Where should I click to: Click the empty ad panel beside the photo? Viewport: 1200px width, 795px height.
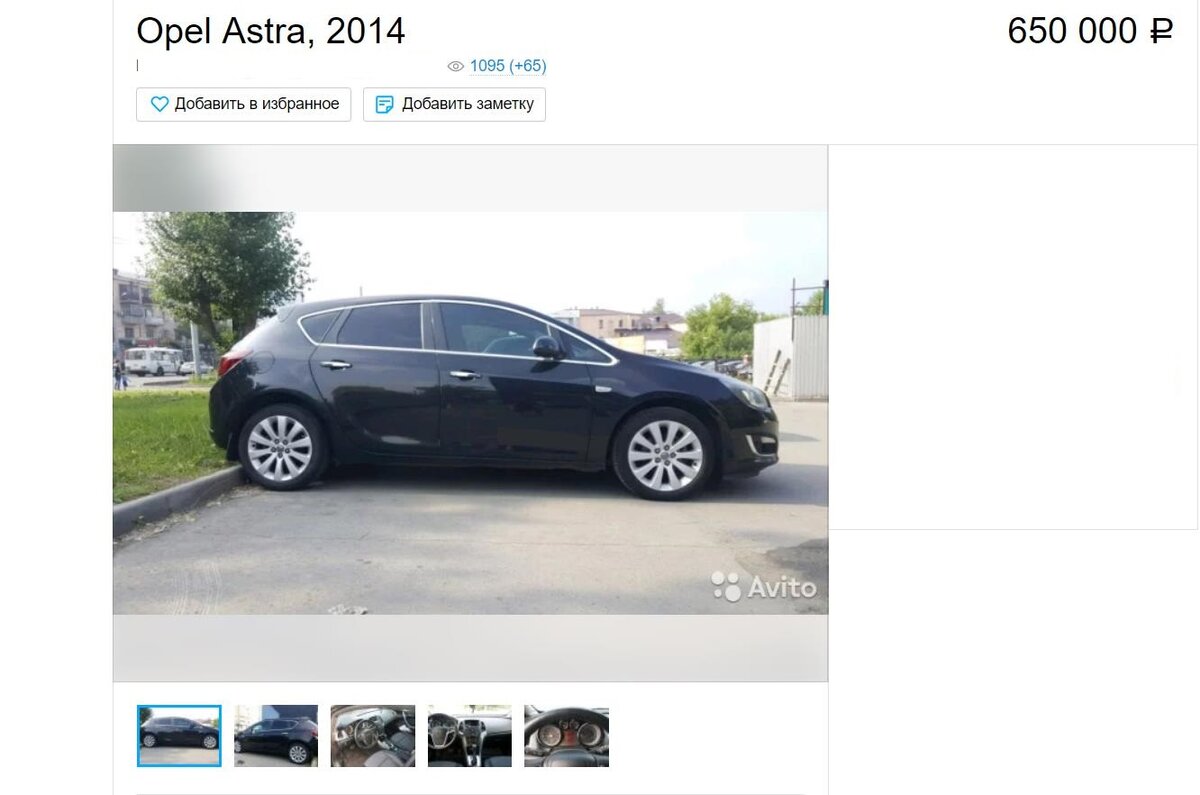[x=1013, y=337]
